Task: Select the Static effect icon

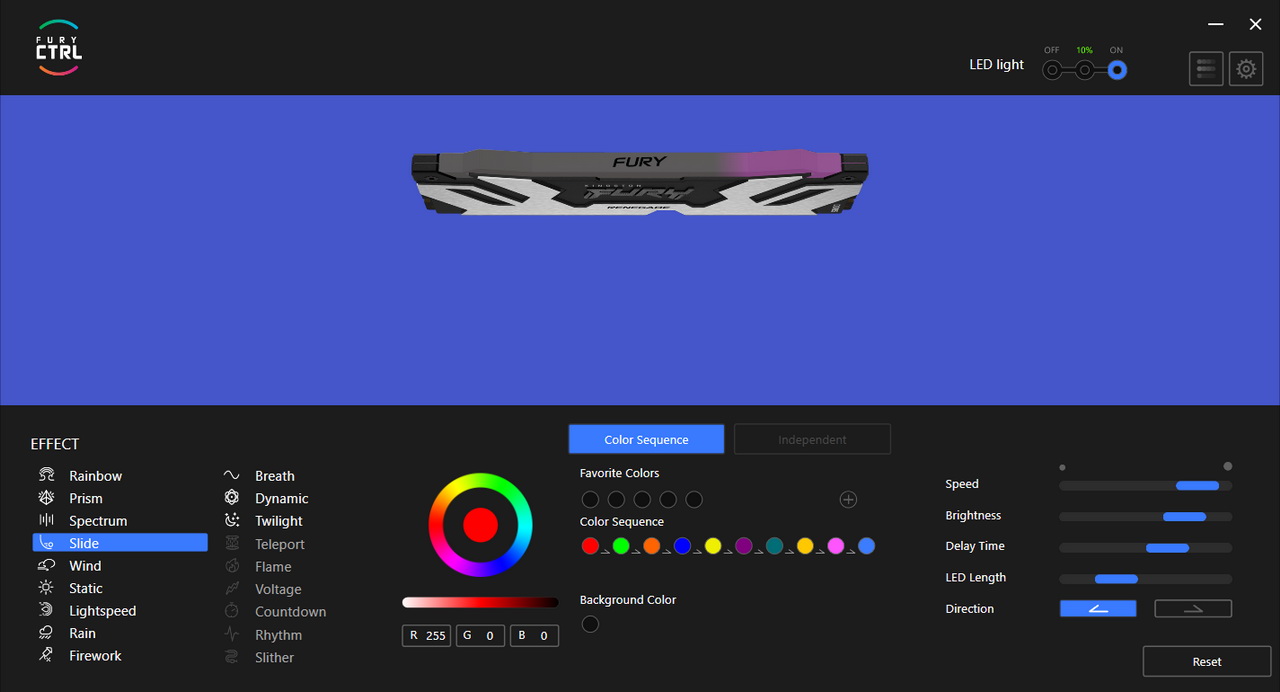Action: tap(46, 588)
